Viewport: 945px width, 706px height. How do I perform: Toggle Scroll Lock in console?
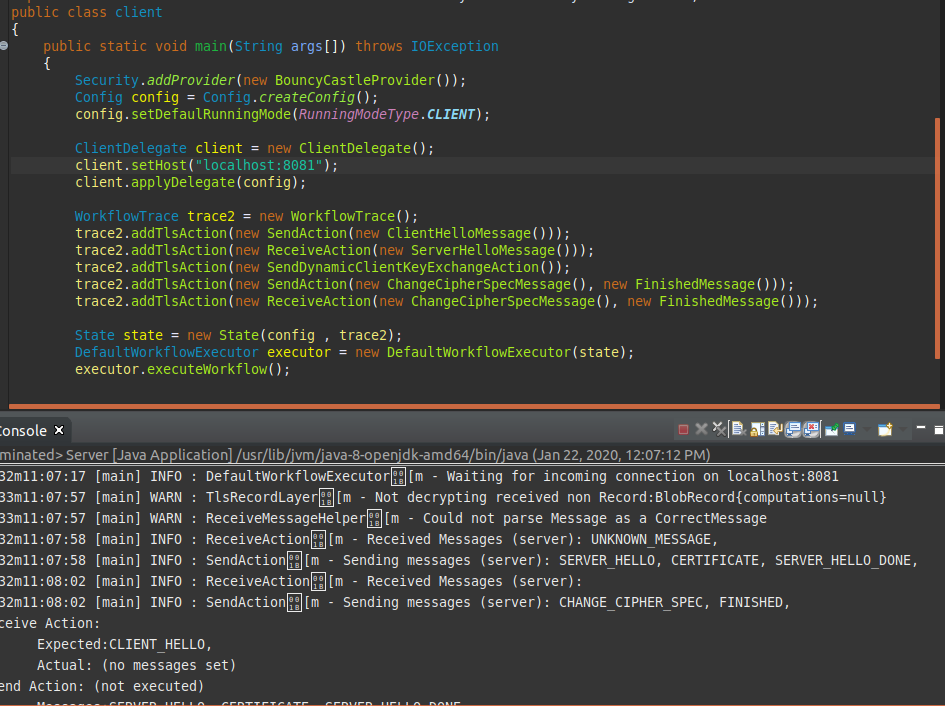coord(757,429)
